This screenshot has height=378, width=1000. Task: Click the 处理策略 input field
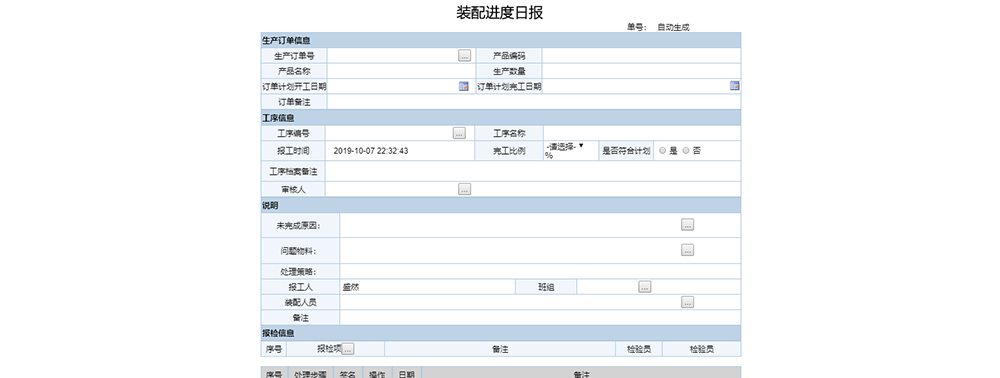[540, 272]
